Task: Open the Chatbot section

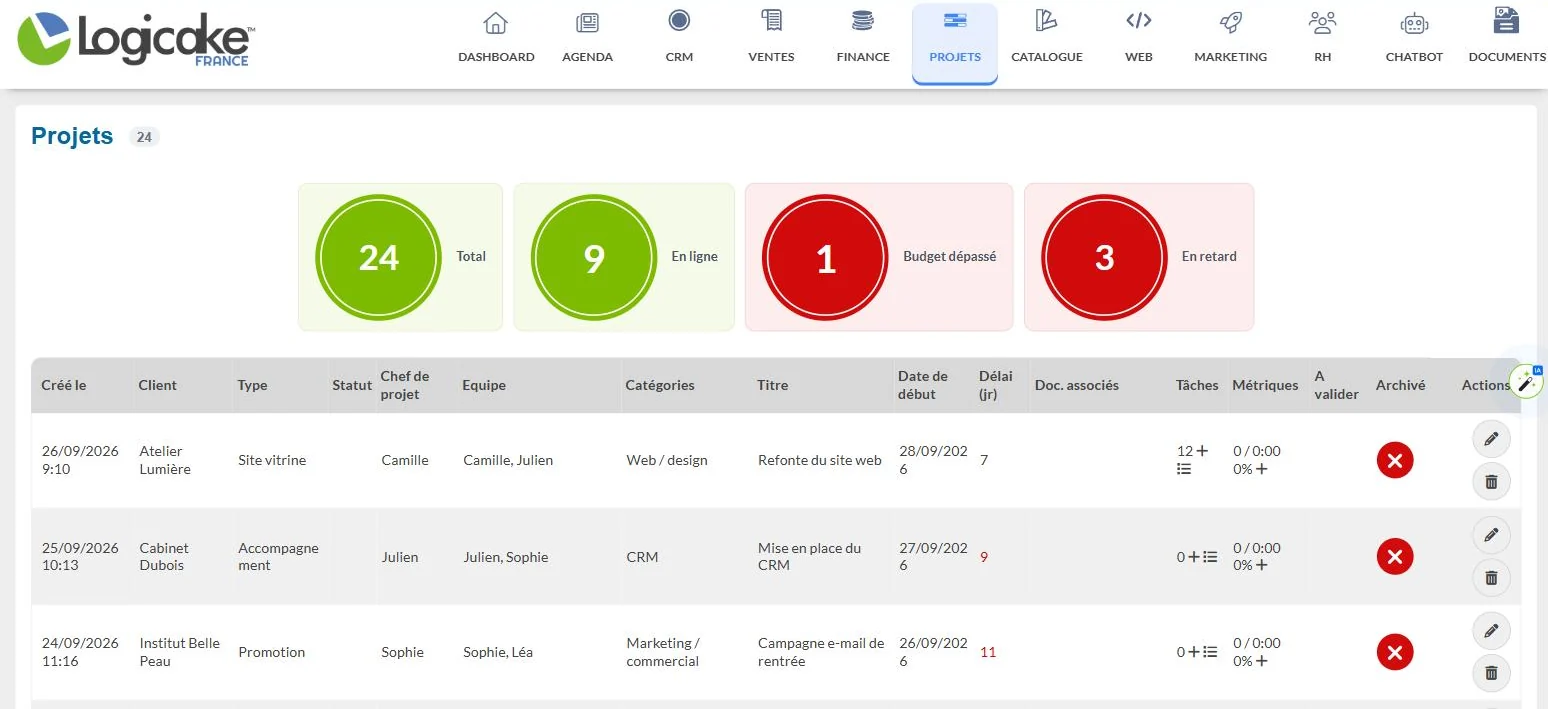Action: click(1414, 39)
